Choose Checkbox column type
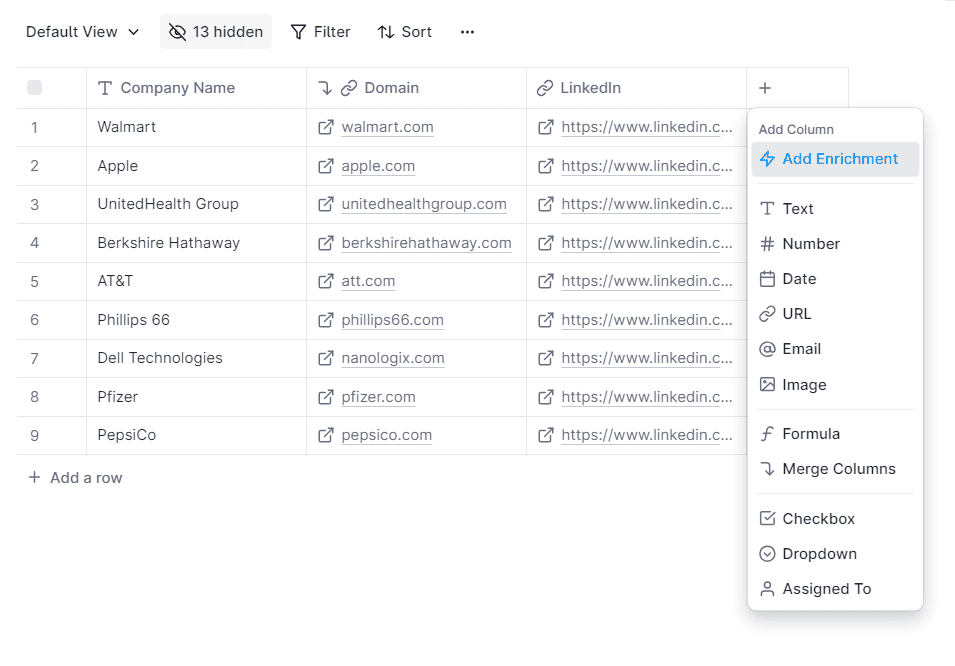Screen dimensions: 955x666 click(x=818, y=519)
